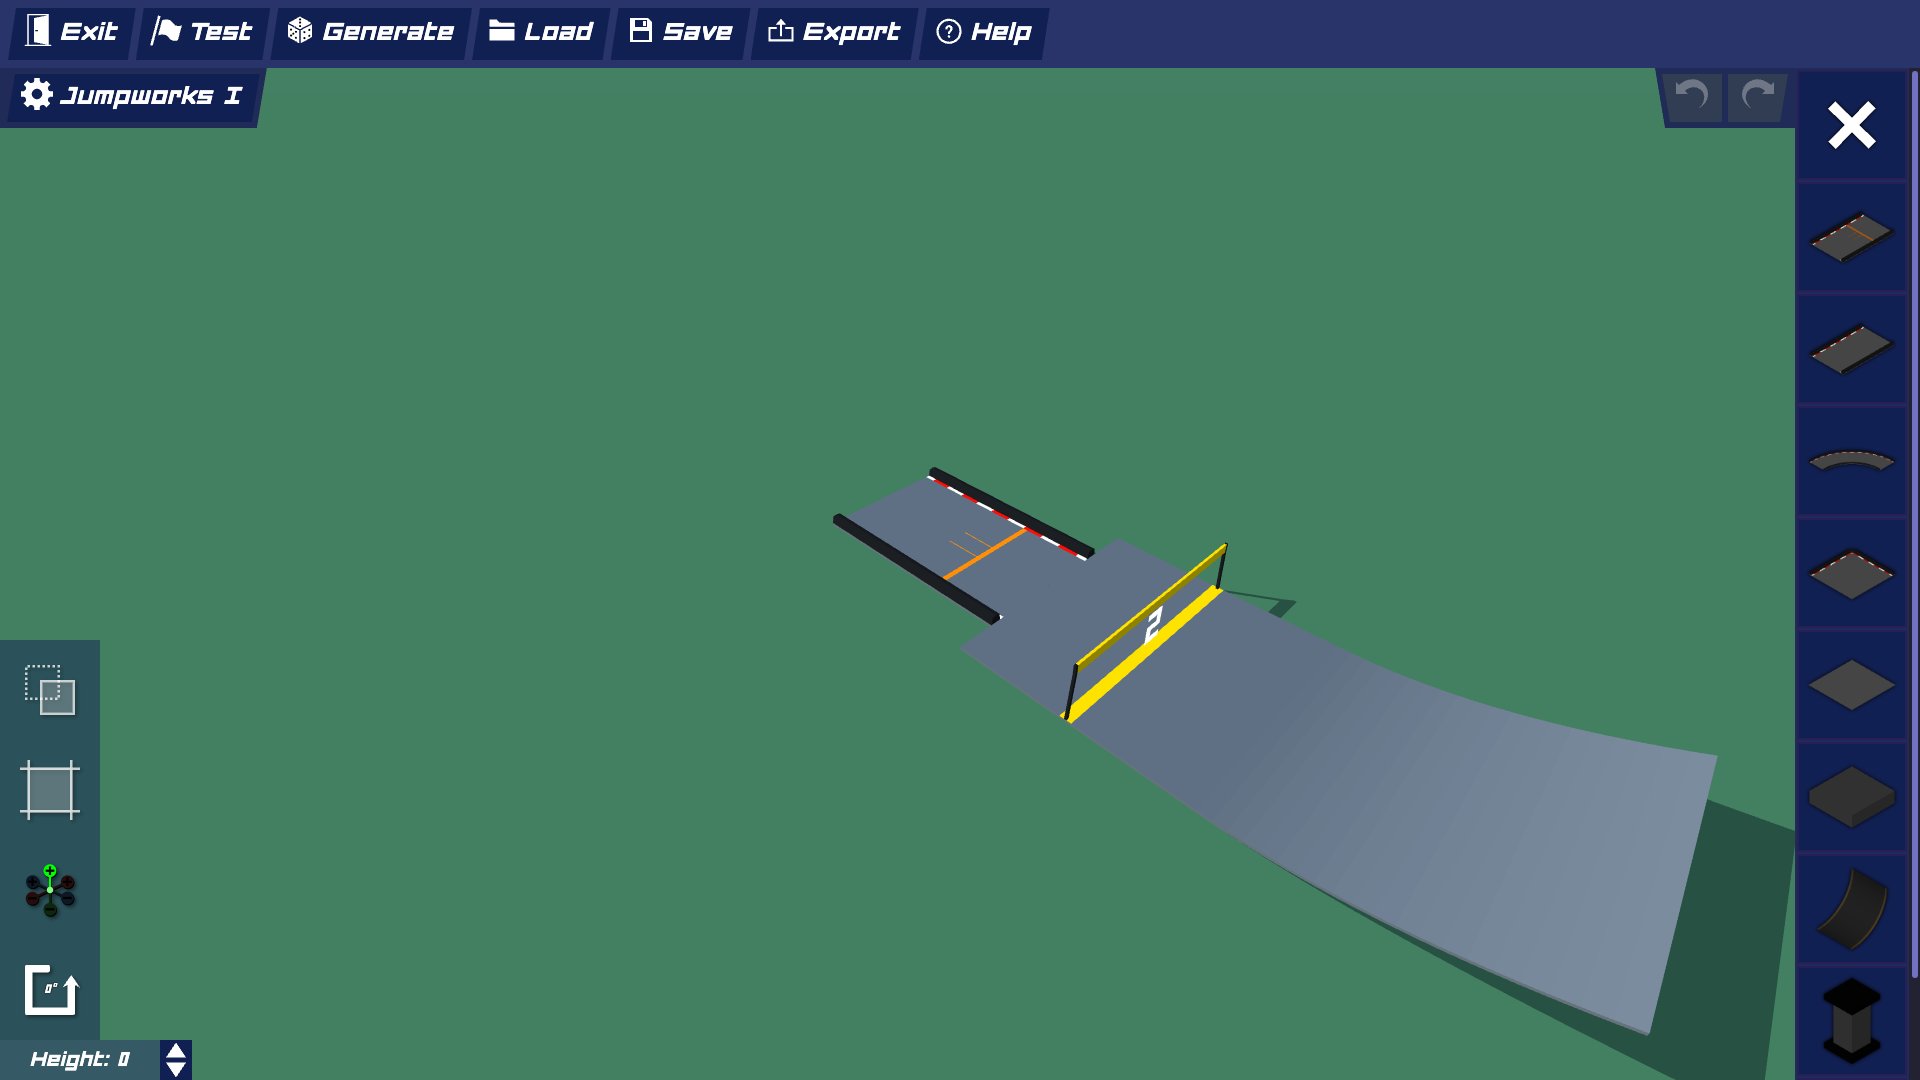
Task: Redo the last undone action
Action: [1756, 97]
